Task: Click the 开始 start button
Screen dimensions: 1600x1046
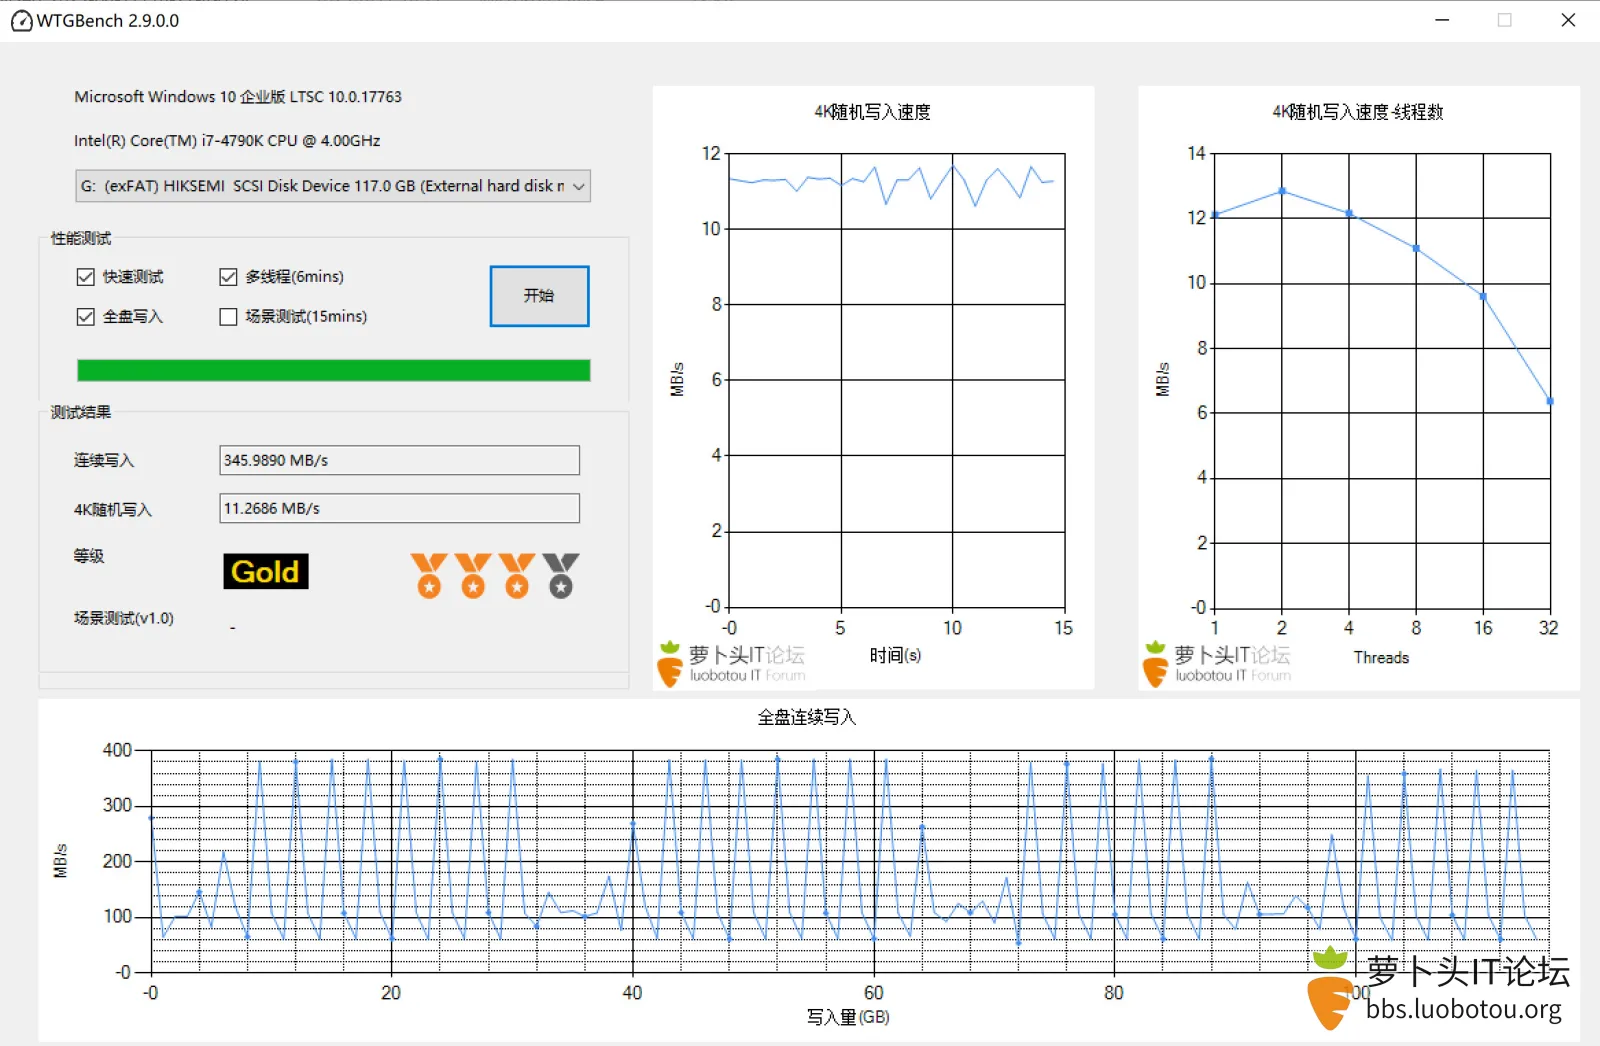Action: click(539, 296)
